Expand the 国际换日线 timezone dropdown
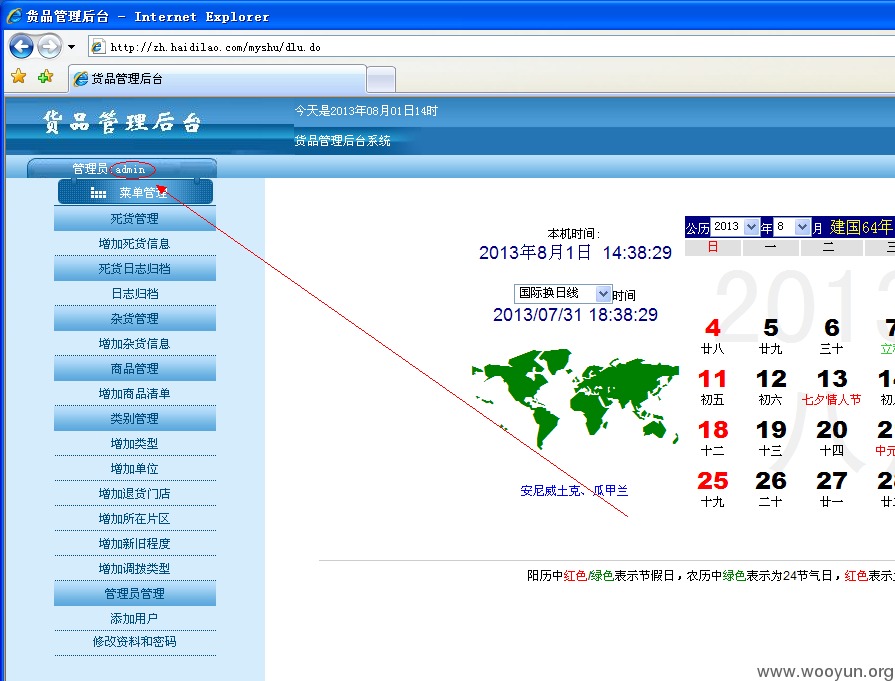The image size is (895, 681). (x=563, y=293)
